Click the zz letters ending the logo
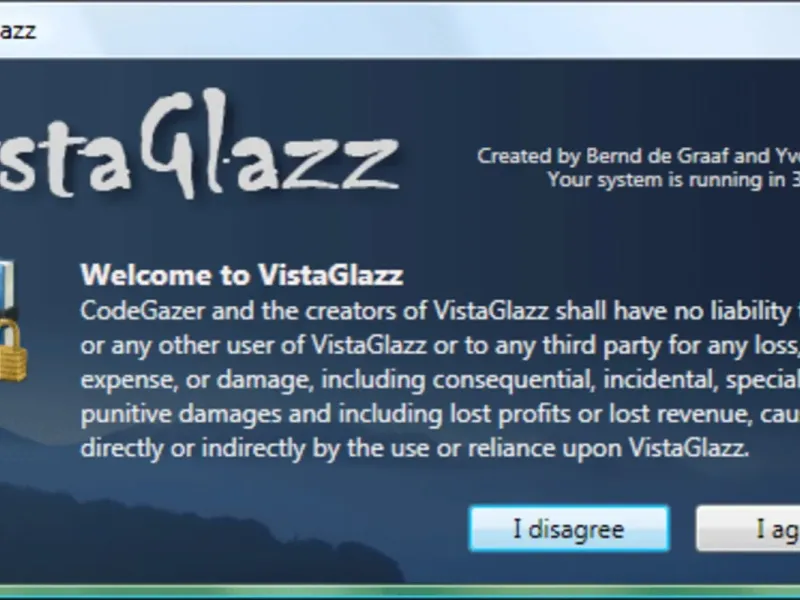 (x=339, y=161)
